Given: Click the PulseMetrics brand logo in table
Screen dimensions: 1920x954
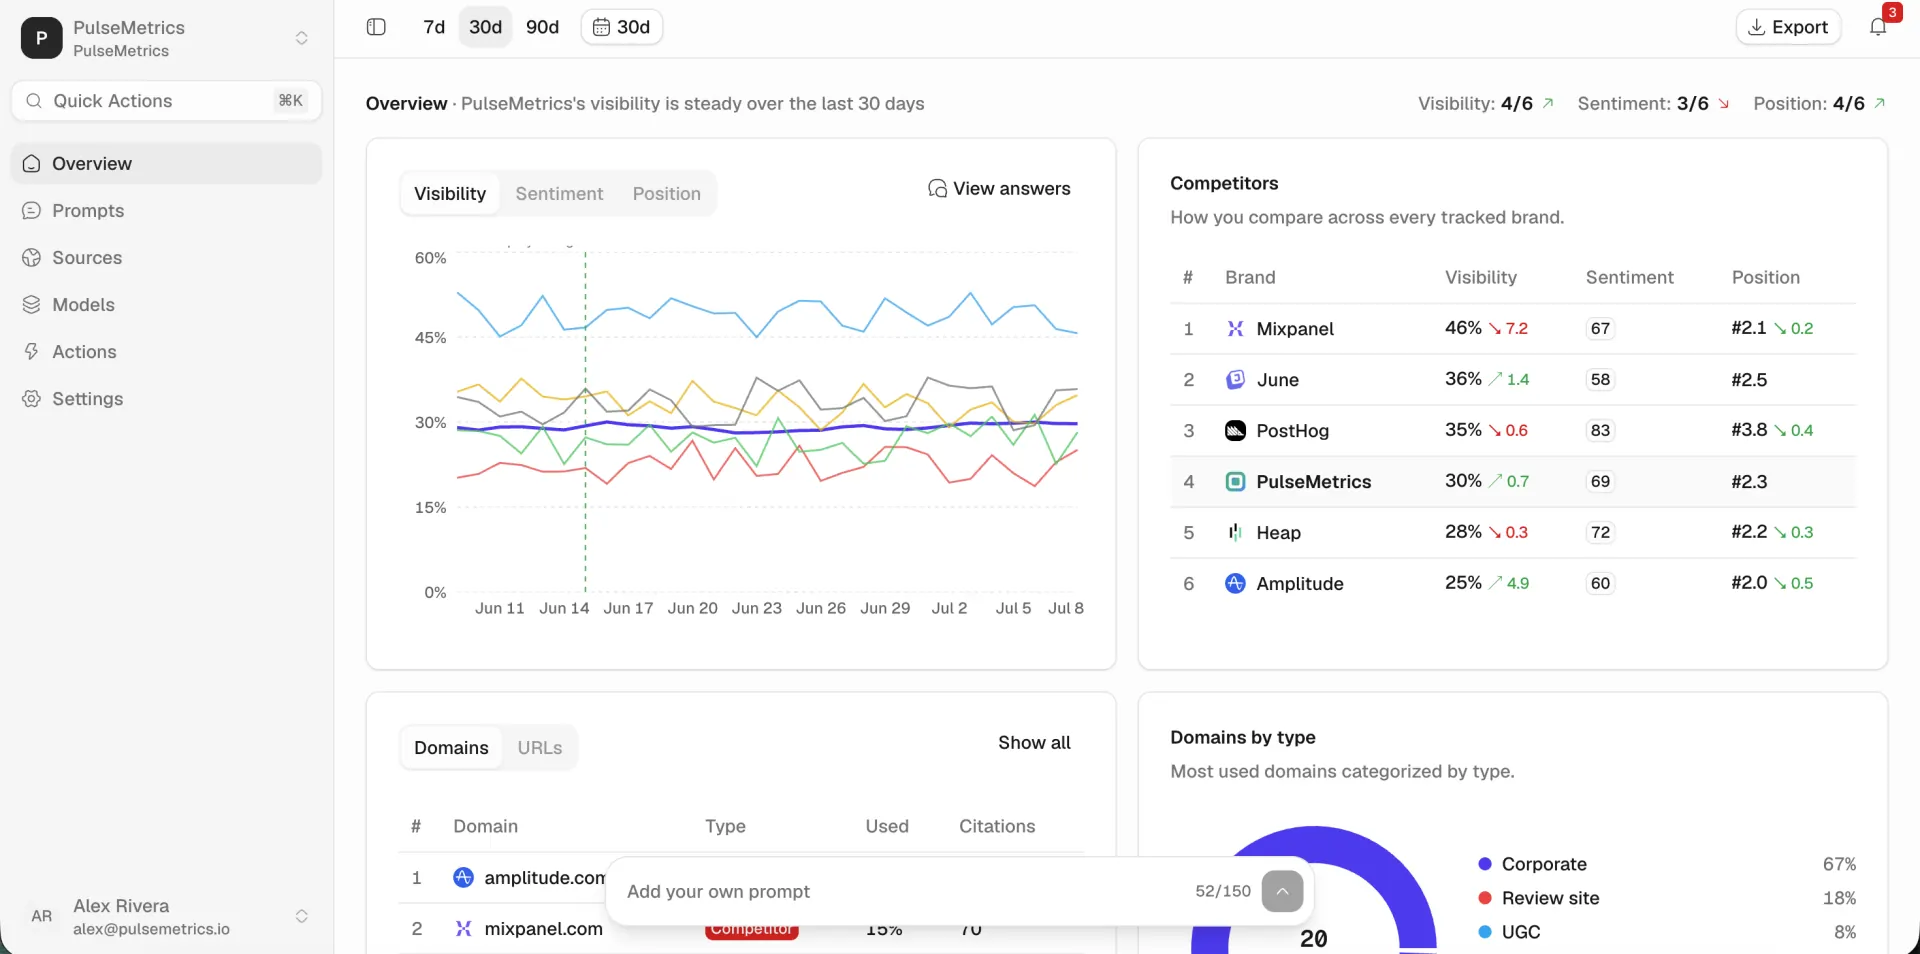Looking at the screenshot, I should coord(1235,482).
